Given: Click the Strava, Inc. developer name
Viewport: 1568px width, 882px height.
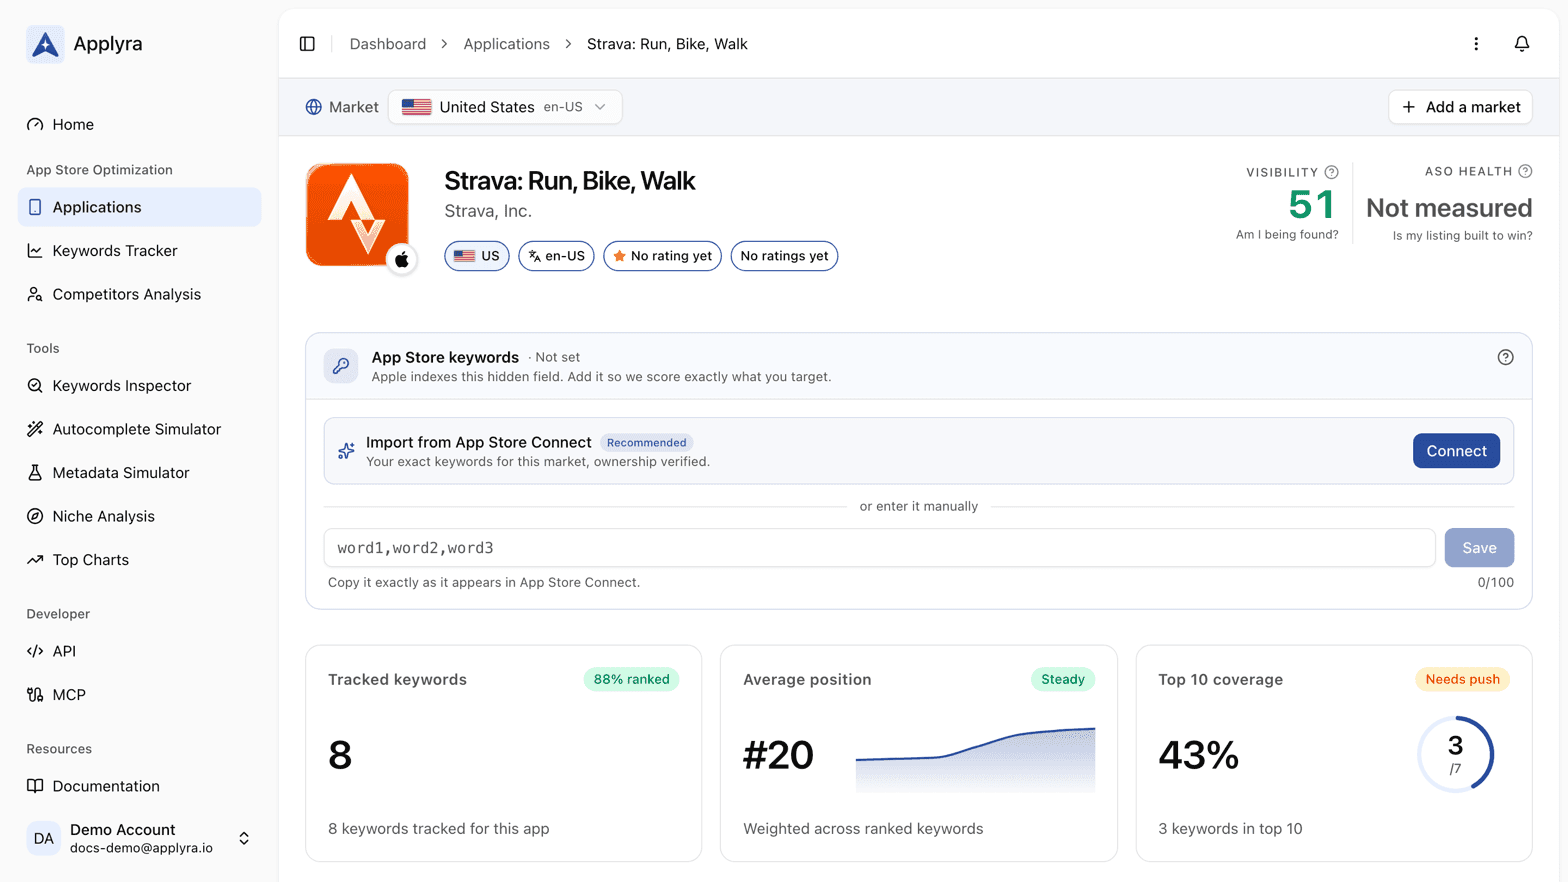Looking at the screenshot, I should pos(488,211).
